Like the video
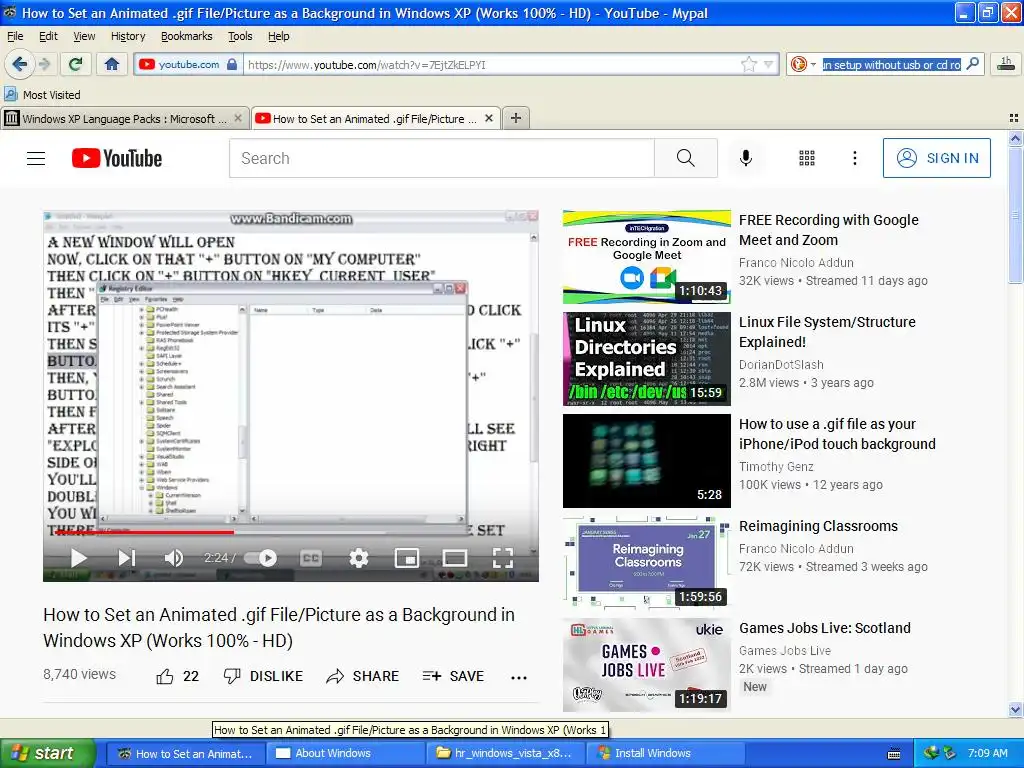This screenshot has width=1024, height=768. click(x=178, y=676)
